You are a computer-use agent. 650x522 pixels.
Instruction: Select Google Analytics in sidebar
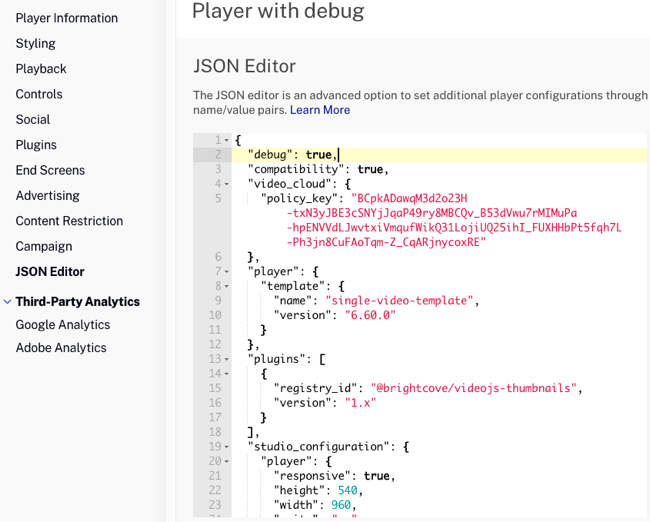point(62,325)
